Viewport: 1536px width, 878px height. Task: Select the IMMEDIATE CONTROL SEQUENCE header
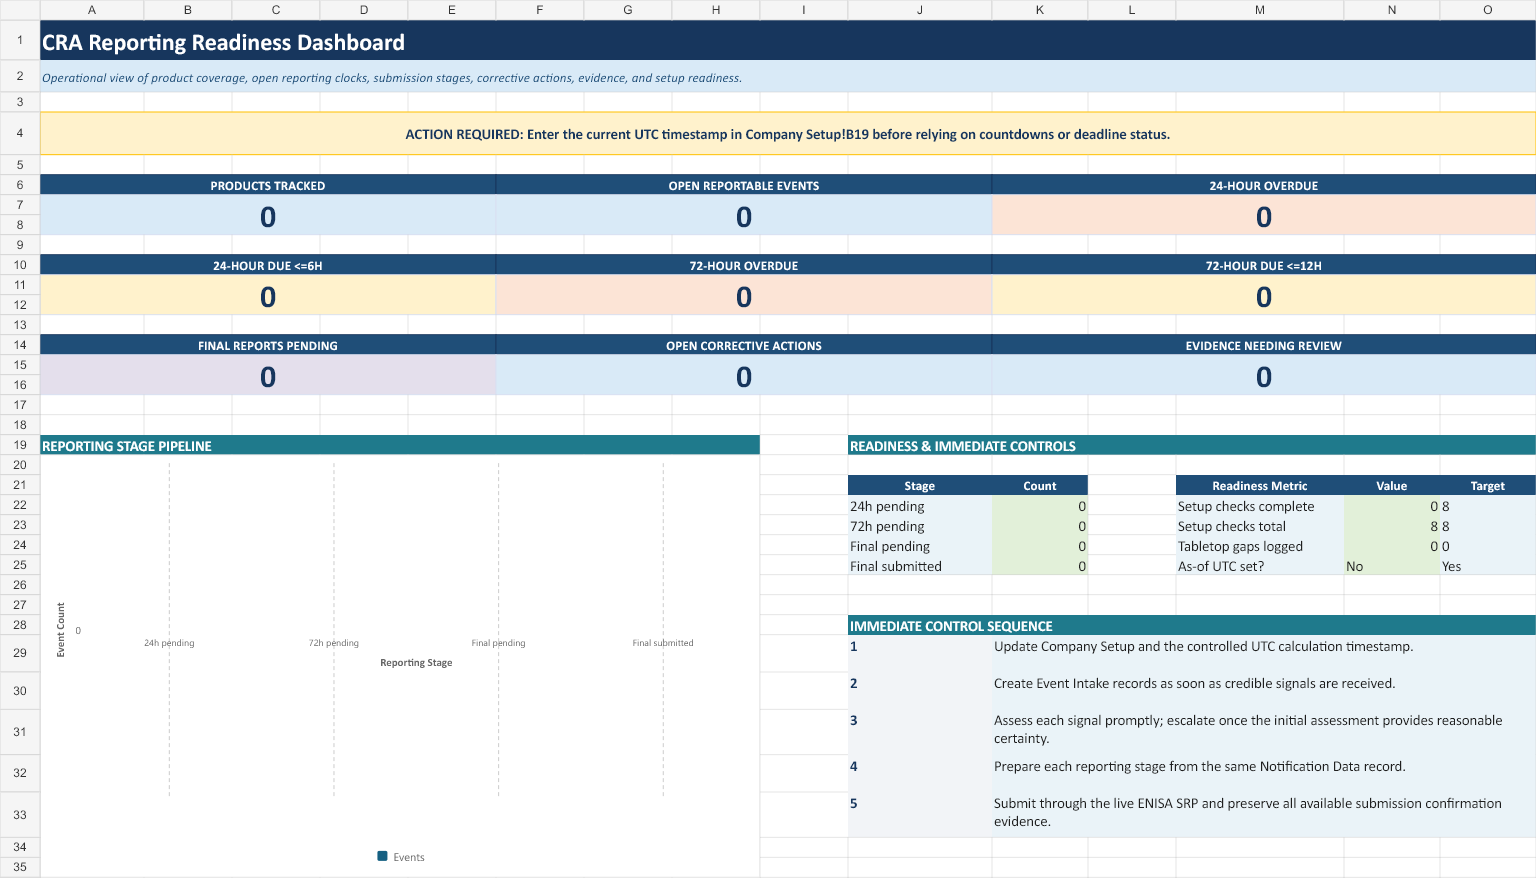pyautogui.click(x=1192, y=625)
